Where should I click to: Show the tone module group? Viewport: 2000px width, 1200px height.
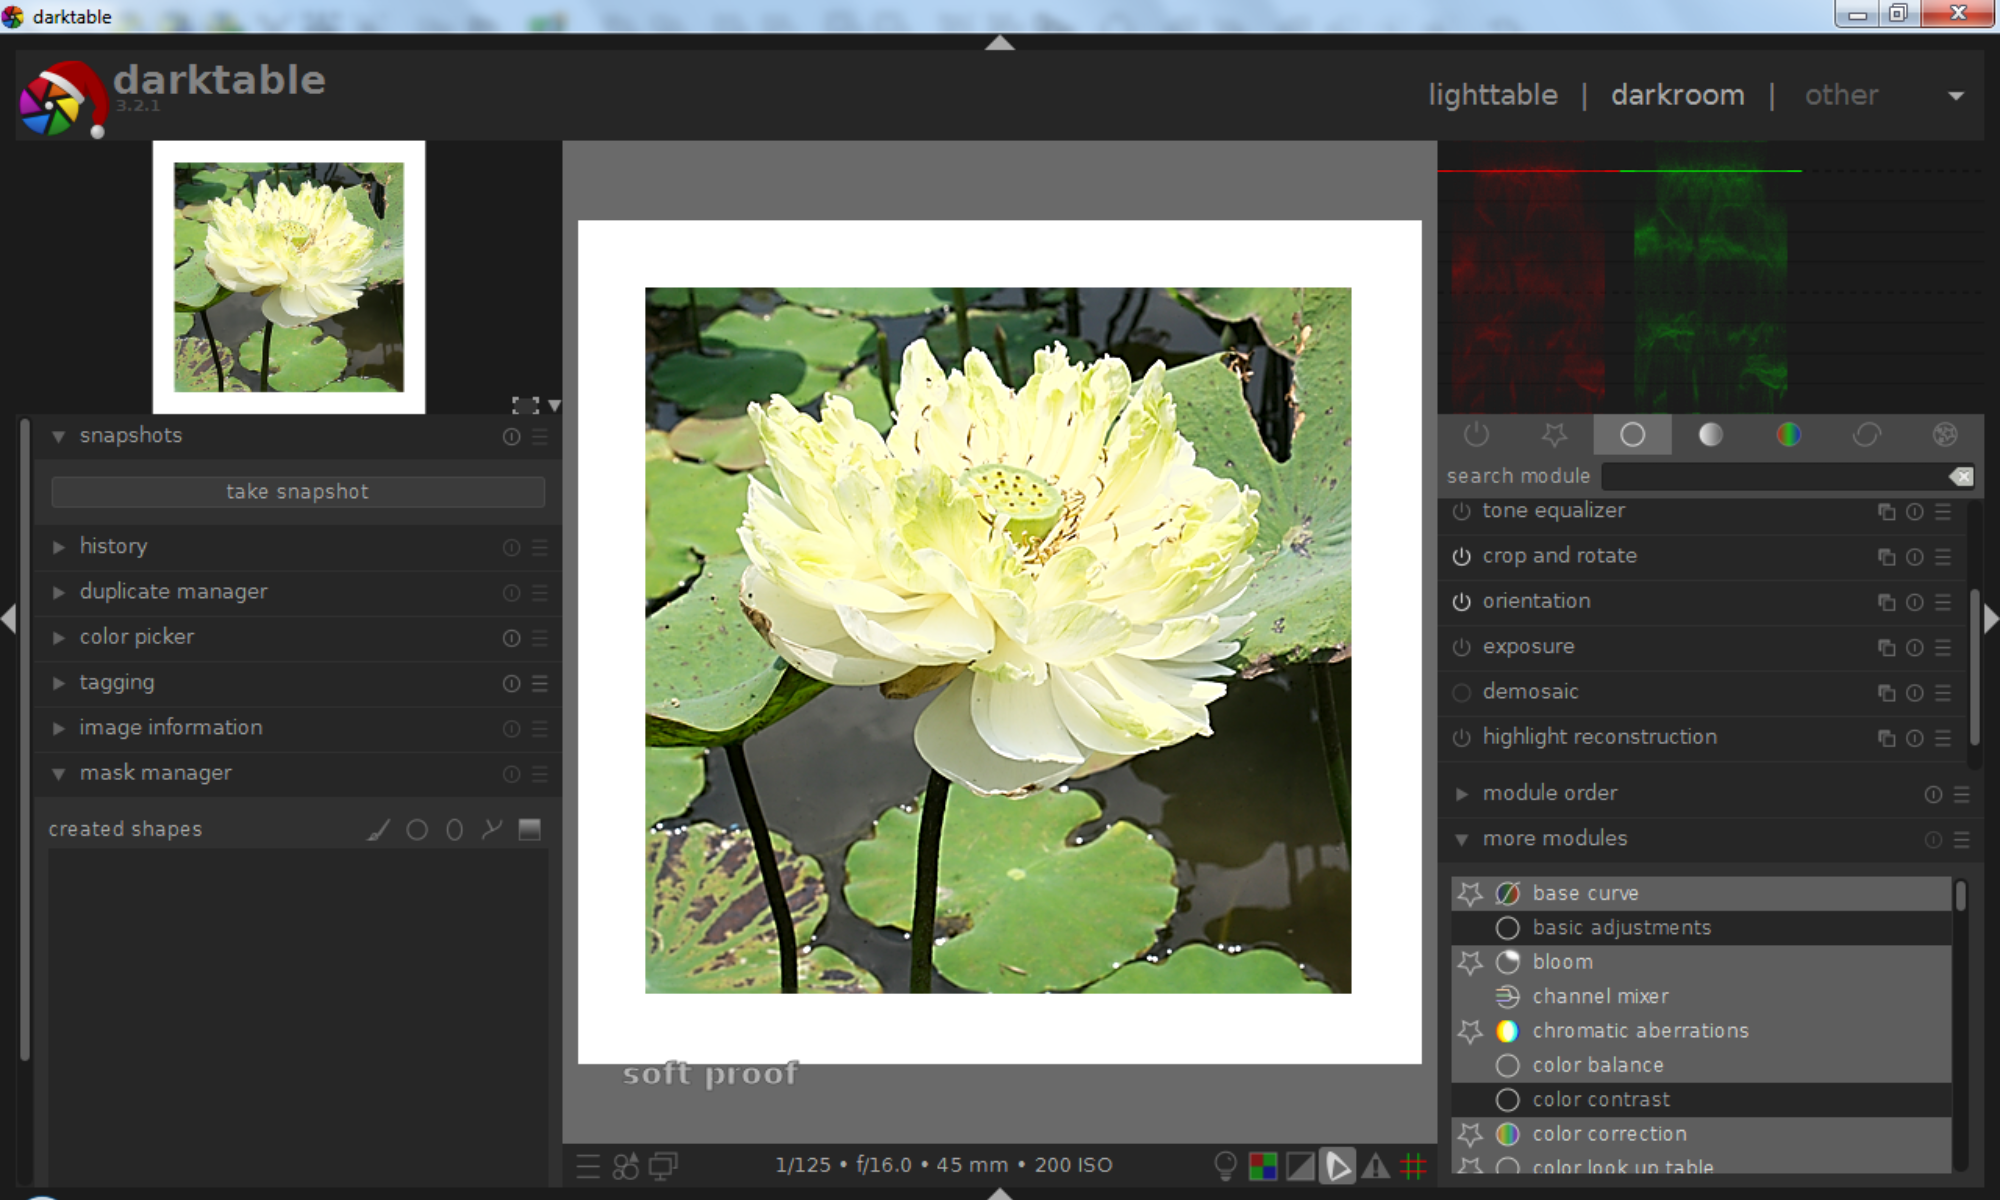tap(1710, 434)
